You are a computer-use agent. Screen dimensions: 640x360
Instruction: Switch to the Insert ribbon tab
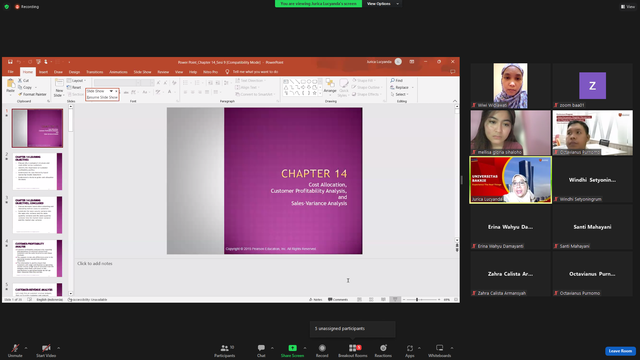click(x=43, y=72)
